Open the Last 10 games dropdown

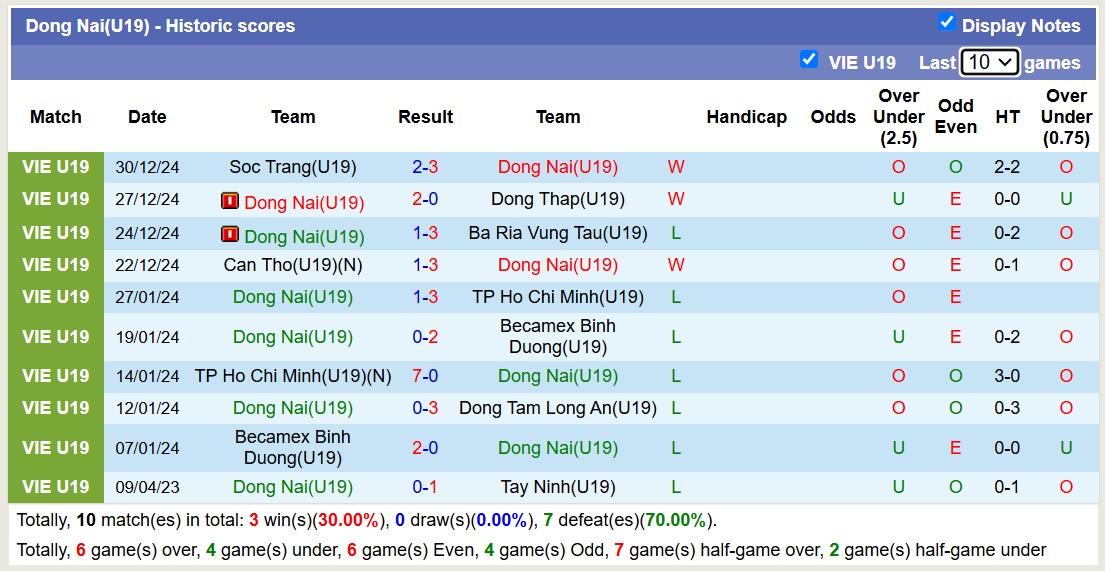tap(989, 62)
